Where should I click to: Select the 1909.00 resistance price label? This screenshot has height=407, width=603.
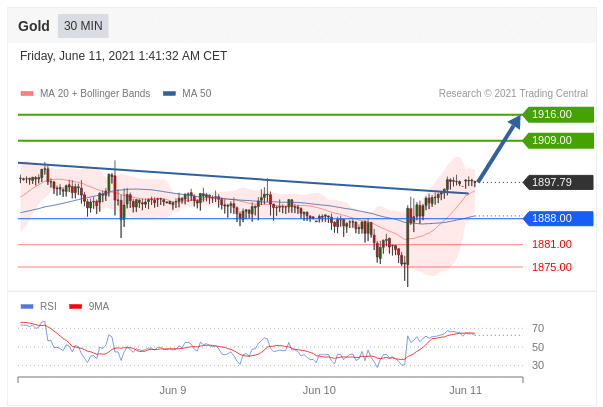point(558,140)
